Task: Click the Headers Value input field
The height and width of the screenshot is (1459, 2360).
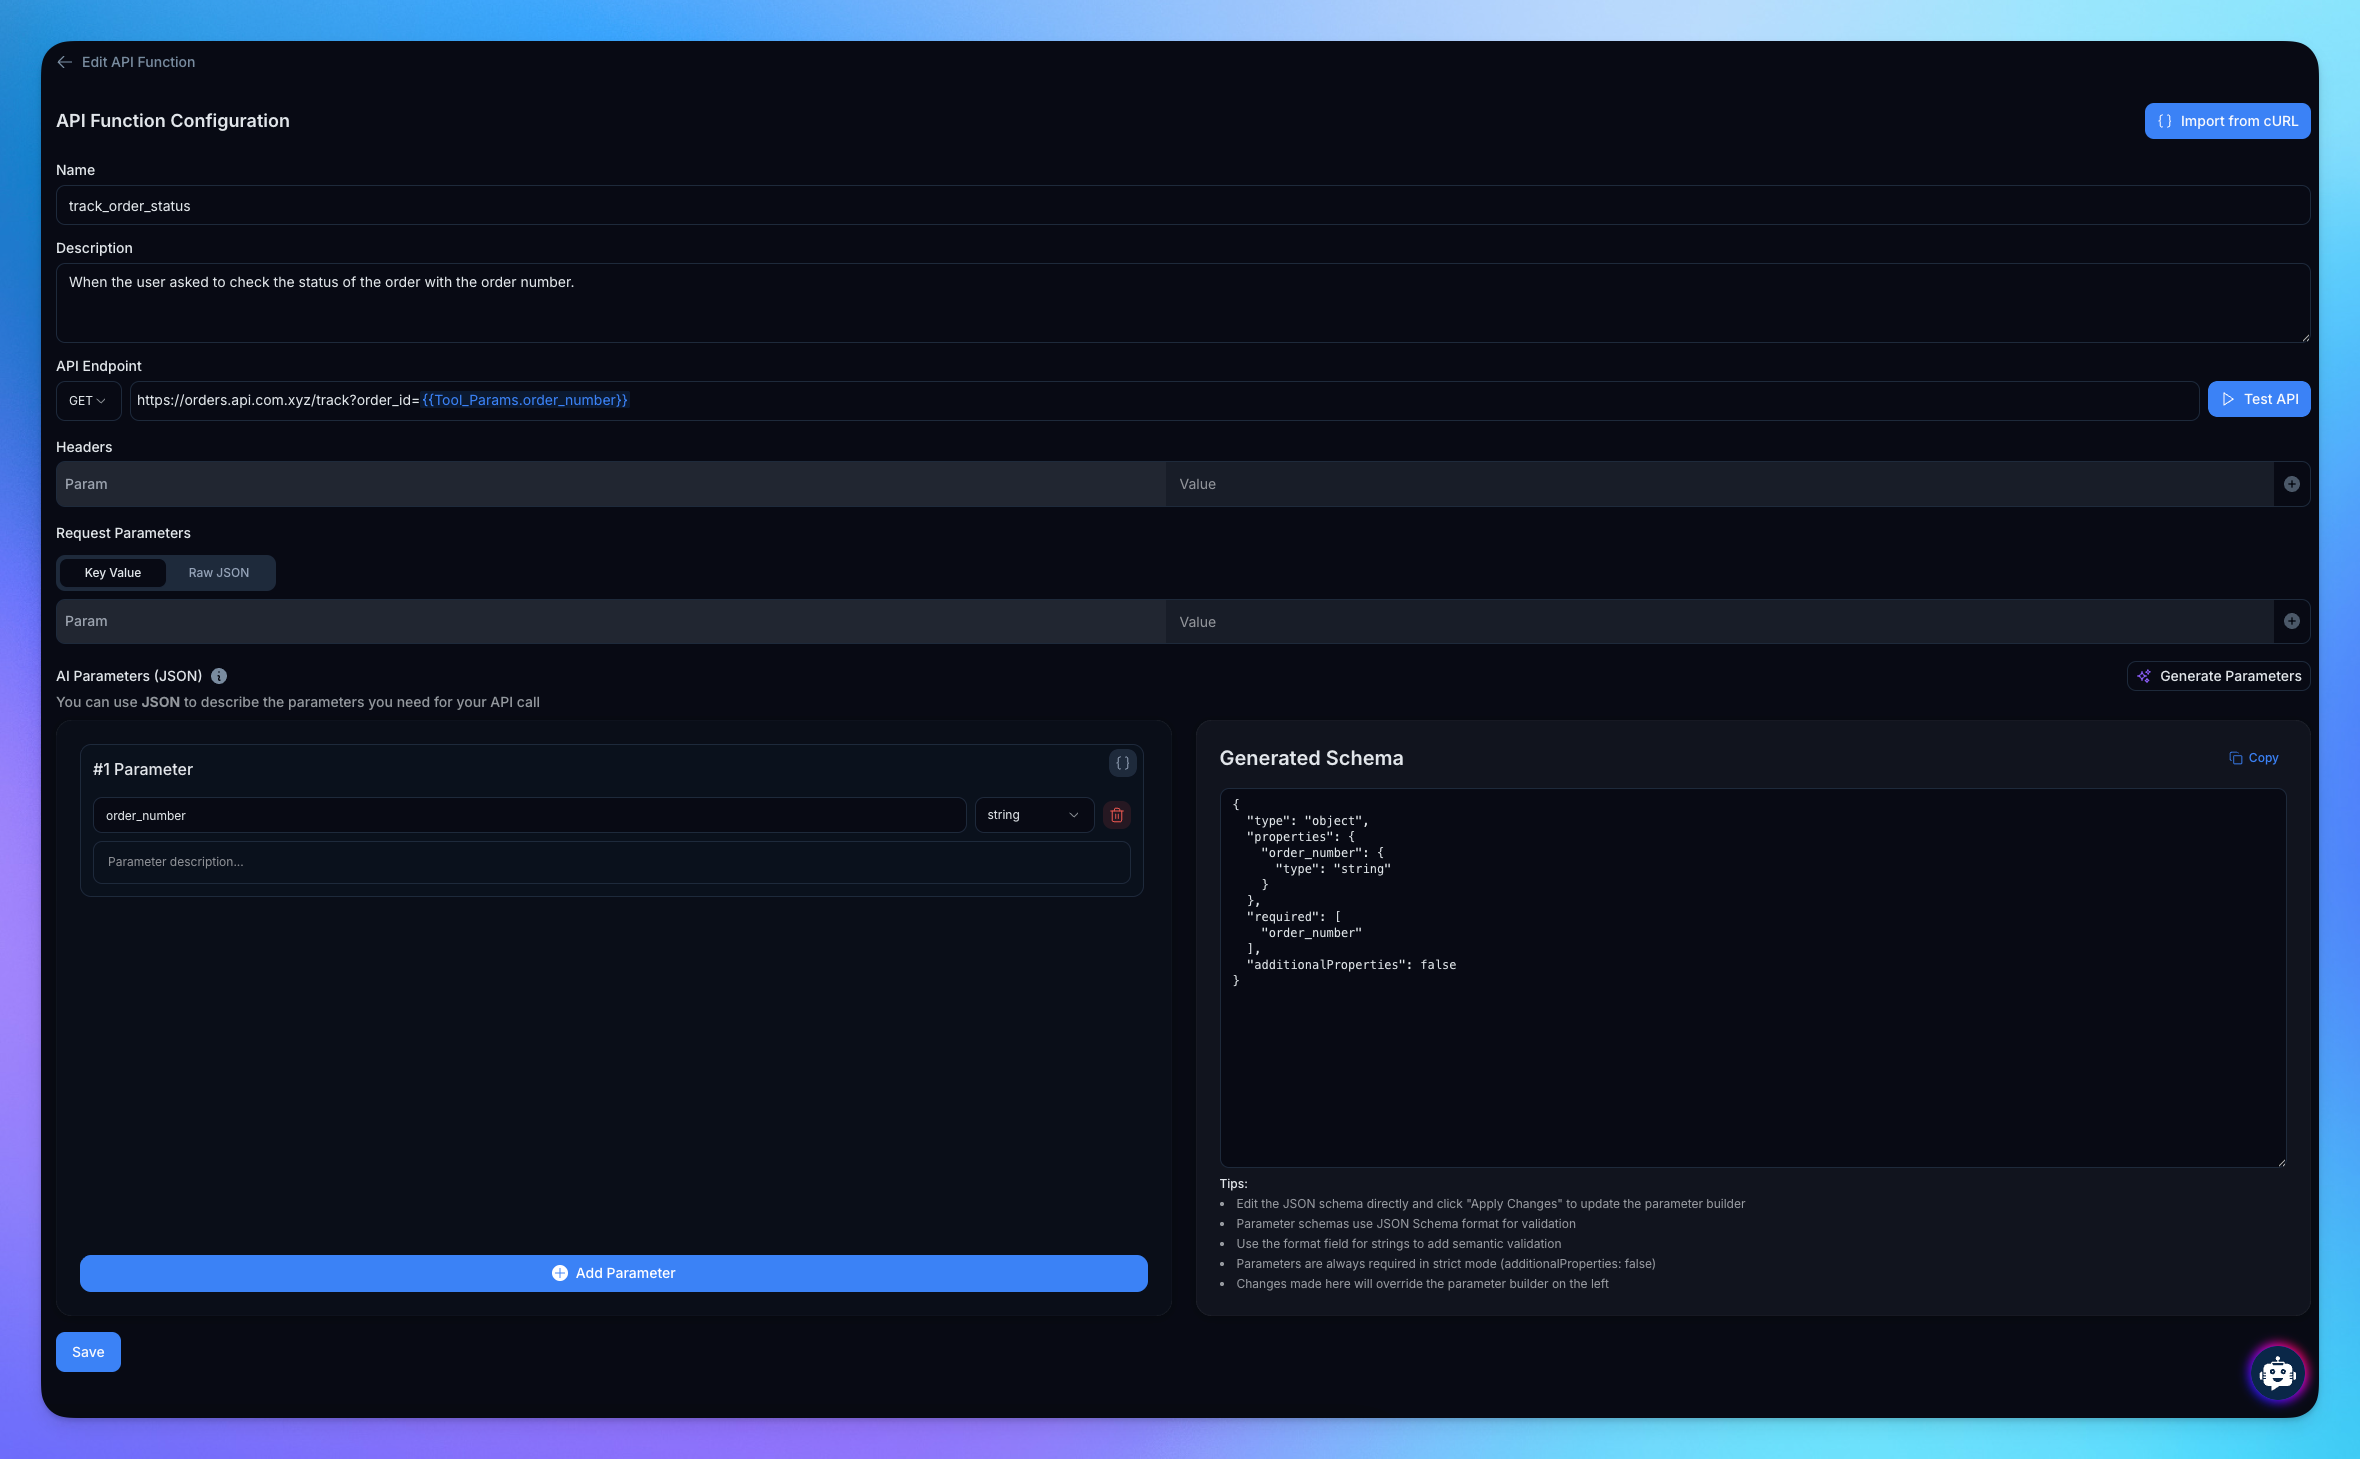Action: pyautogui.click(x=1720, y=484)
